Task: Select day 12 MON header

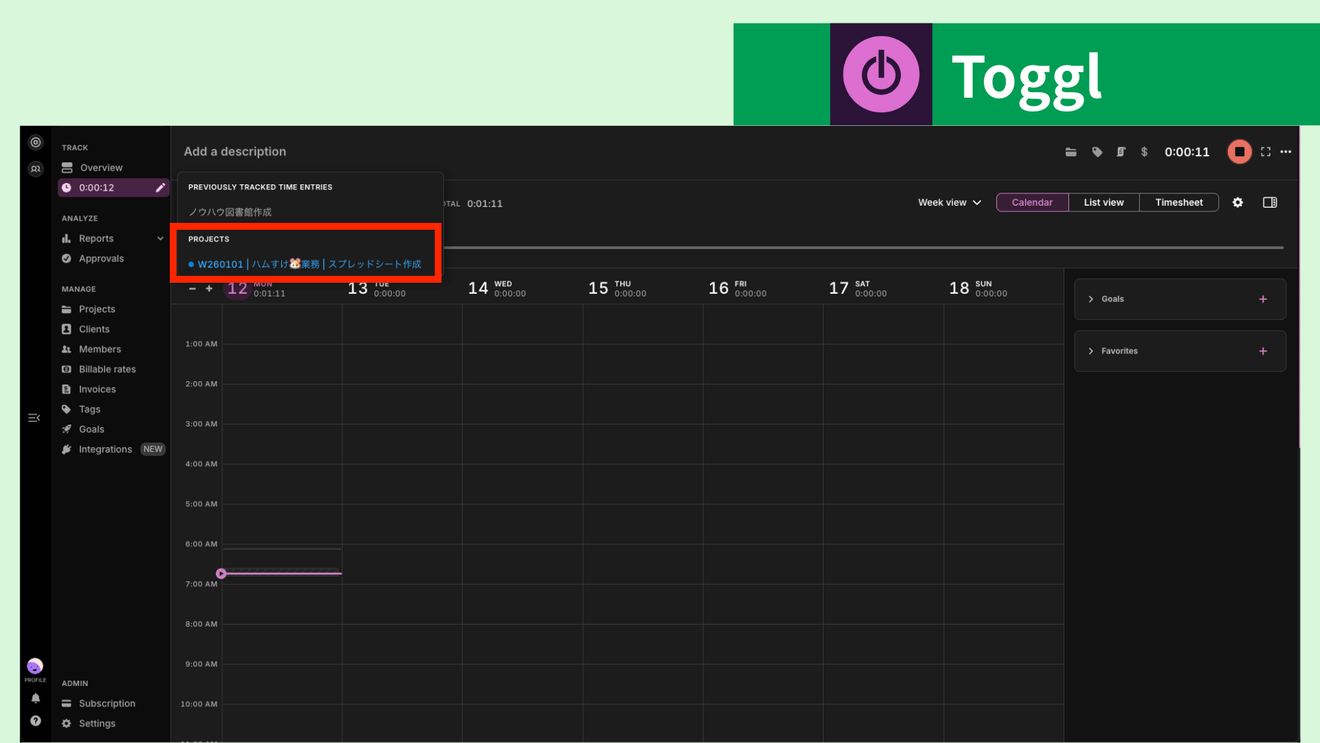Action: tap(256, 288)
